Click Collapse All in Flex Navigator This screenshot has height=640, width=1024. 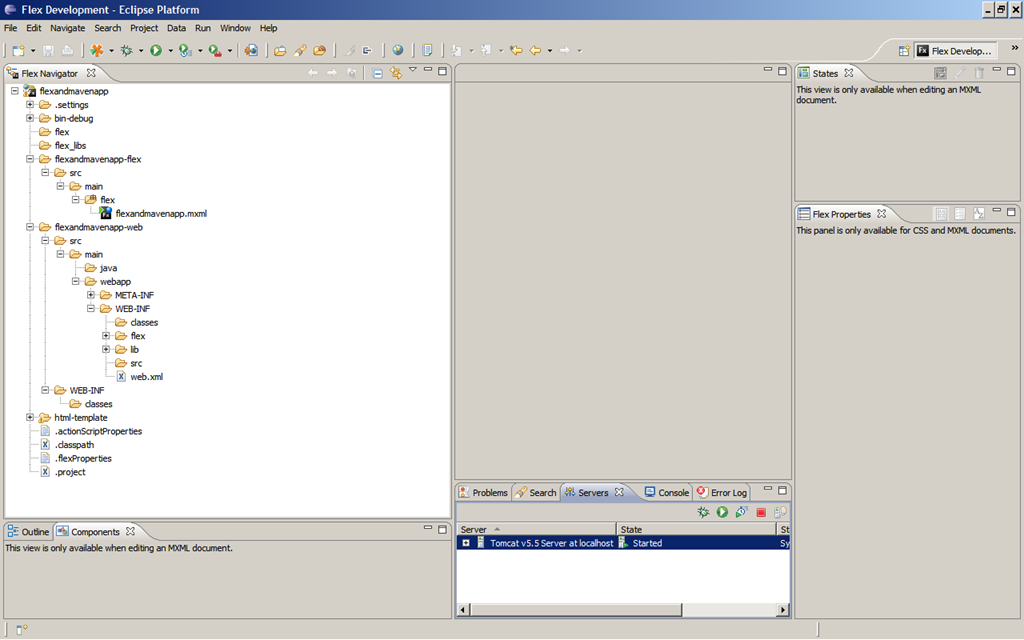pos(377,73)
